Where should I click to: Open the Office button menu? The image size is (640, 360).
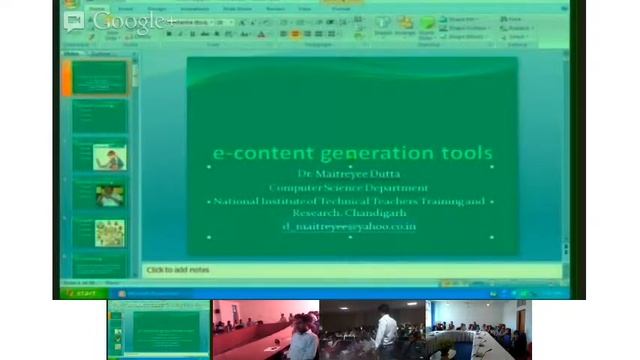71,4
